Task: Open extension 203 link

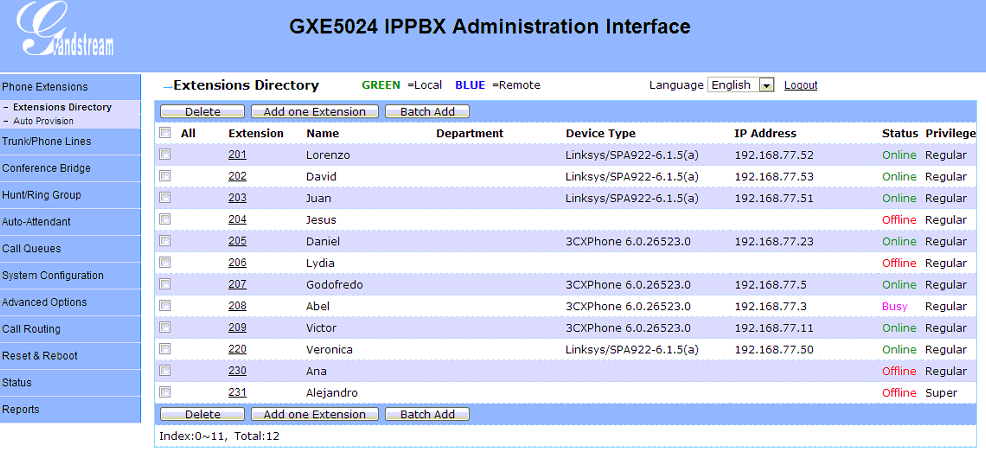Action: point(237,198)
